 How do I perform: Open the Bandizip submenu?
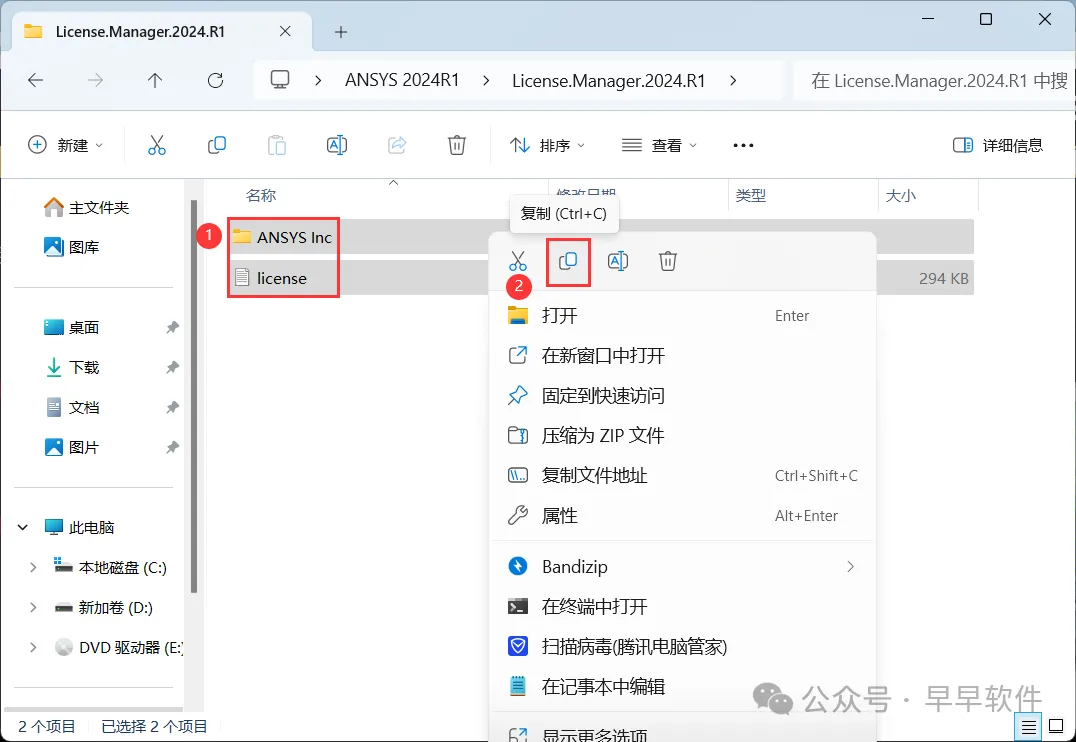683,566
